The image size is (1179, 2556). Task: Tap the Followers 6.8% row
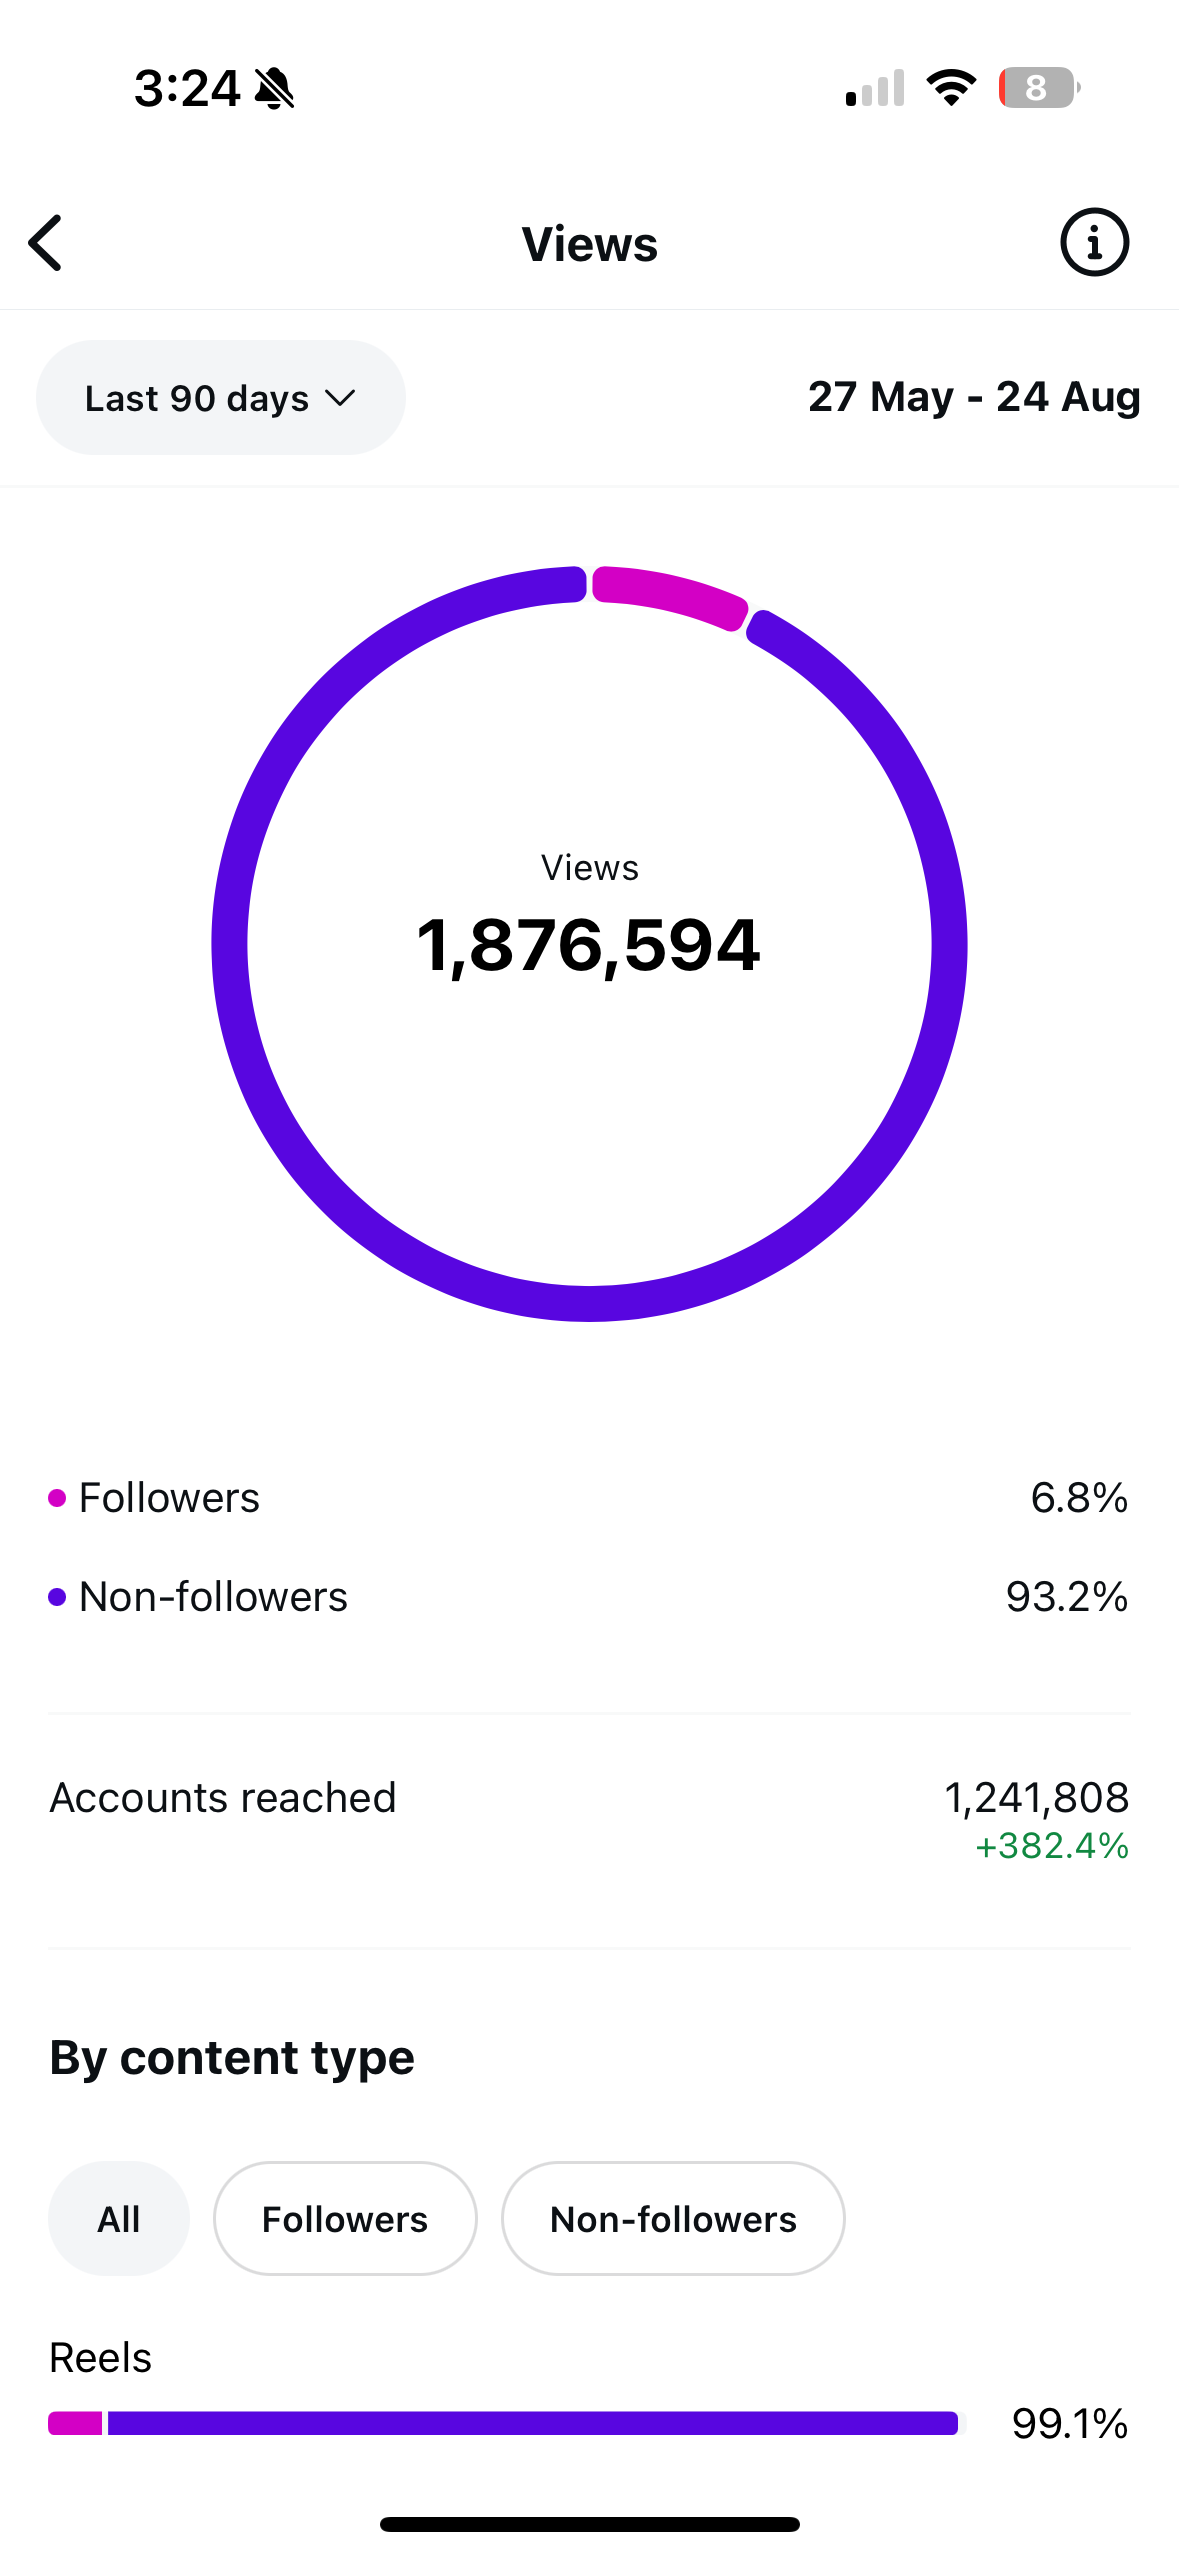[589, 1498]
